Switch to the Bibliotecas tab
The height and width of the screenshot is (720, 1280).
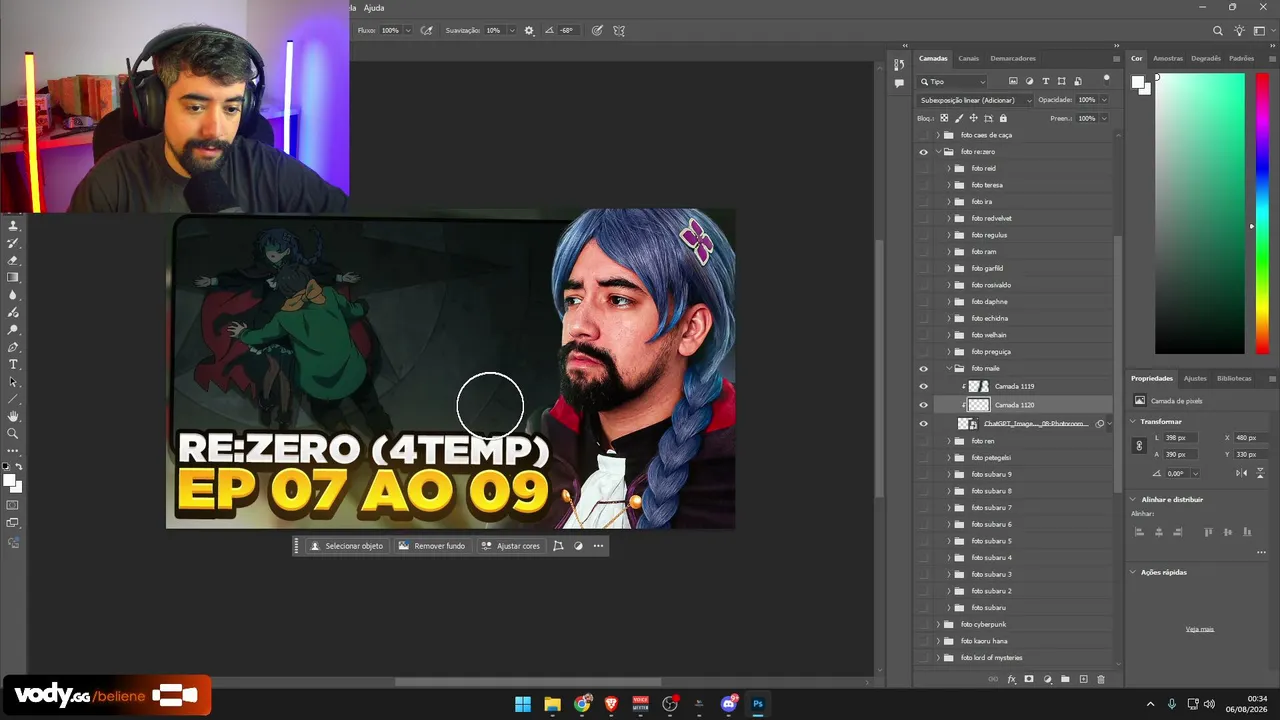1234,378
